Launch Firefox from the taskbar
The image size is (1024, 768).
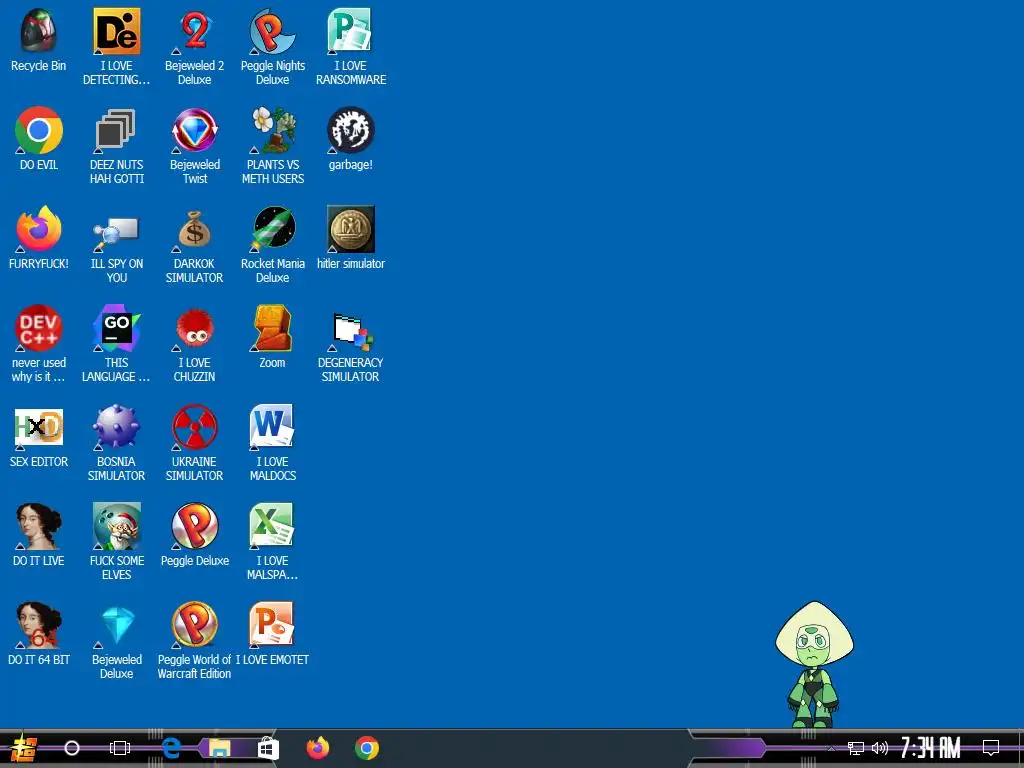point(318,748)
